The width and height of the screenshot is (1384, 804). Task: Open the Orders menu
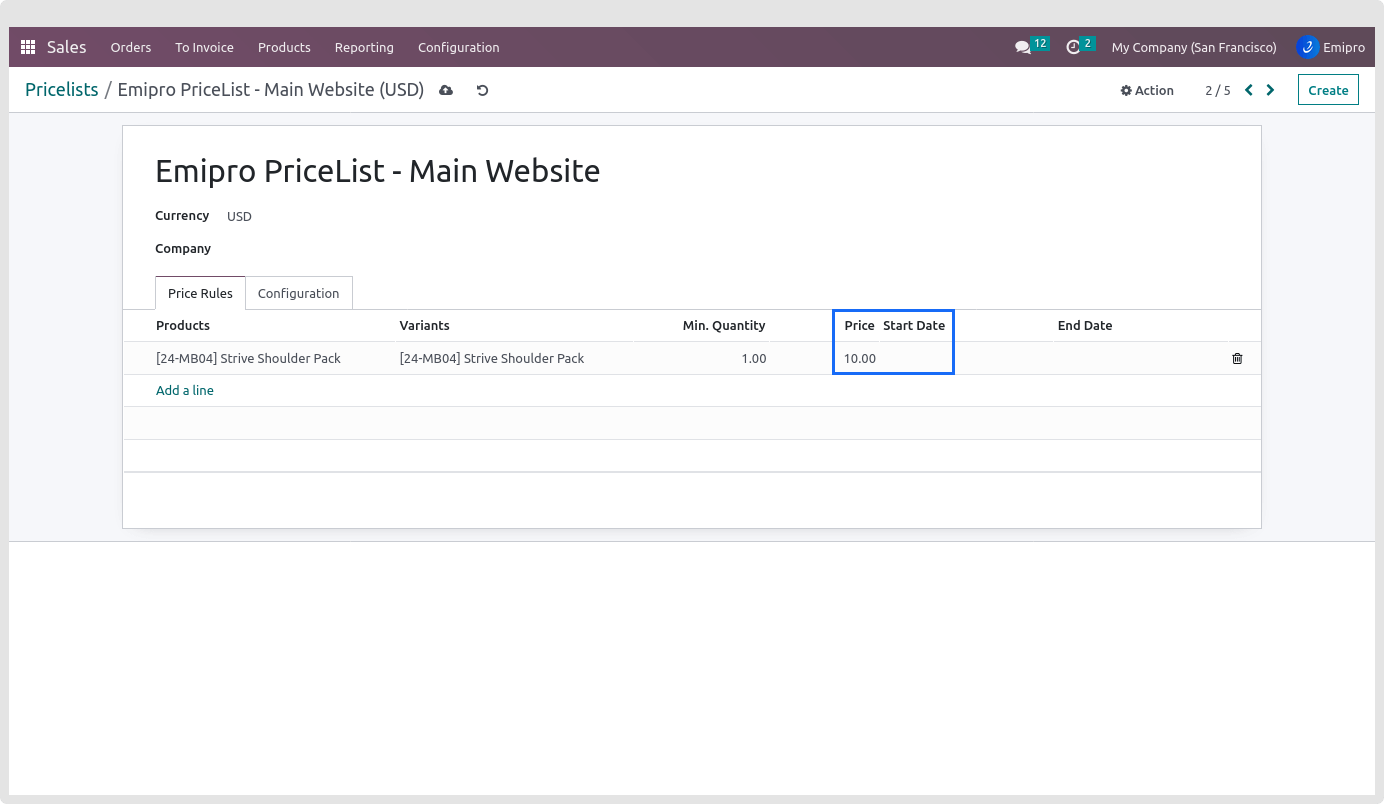[131, 47]
